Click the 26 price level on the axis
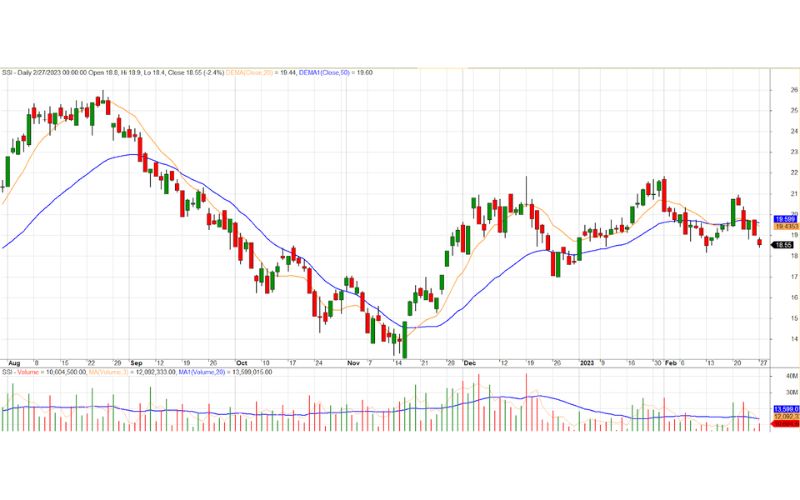800x500 pixels. [x=794, y=90]
